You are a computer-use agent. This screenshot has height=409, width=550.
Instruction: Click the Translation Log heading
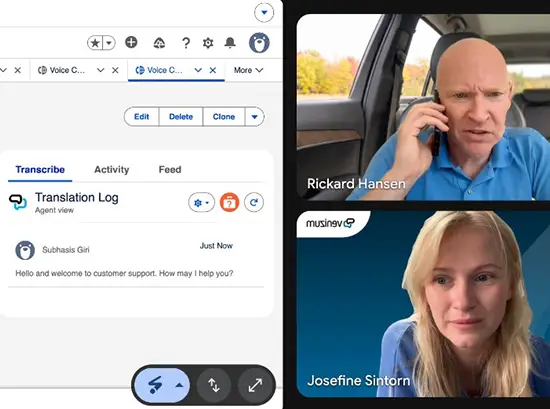click(x=77, y=197)
